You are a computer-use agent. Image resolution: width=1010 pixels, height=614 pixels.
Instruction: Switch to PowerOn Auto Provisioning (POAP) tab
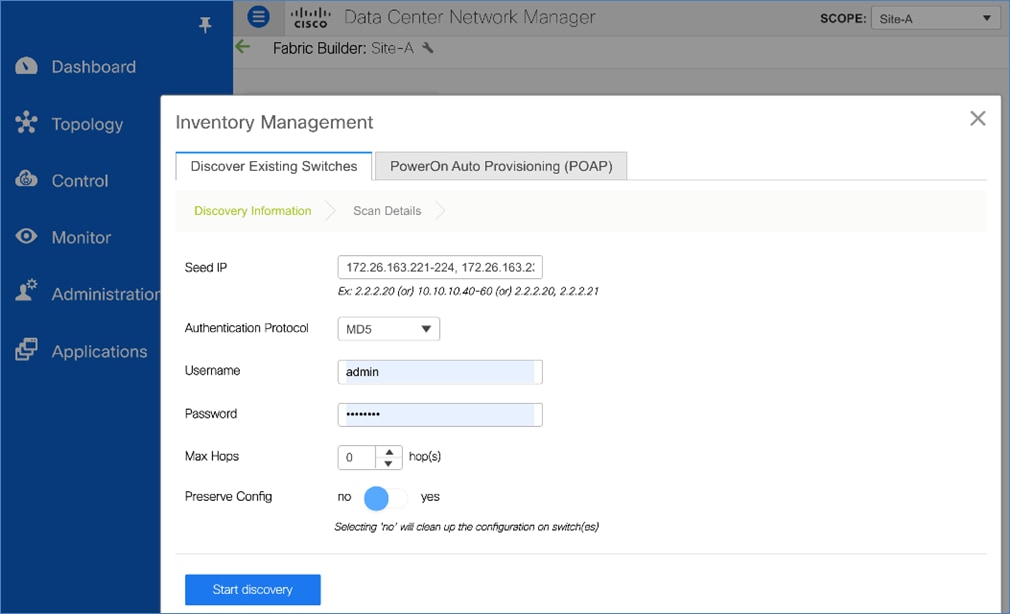[x=501, y=166]
